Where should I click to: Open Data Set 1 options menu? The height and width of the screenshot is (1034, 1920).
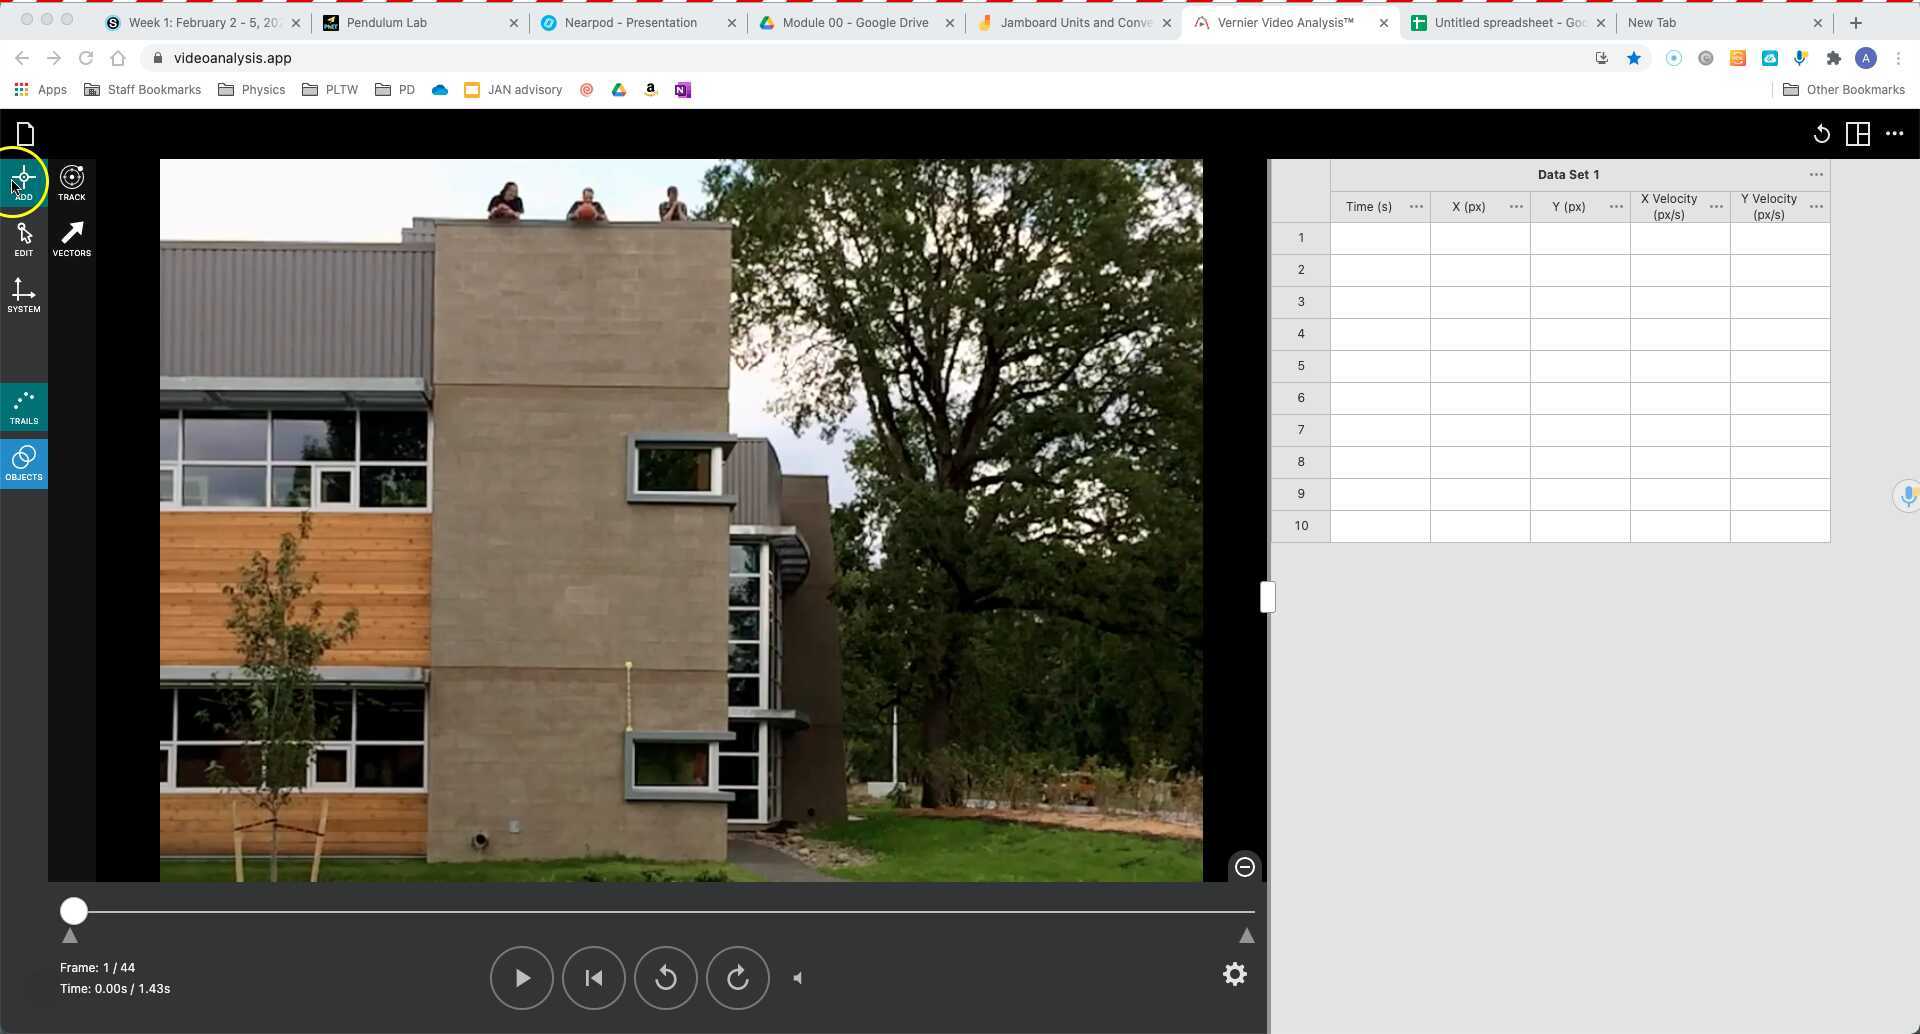point(1815,175)
